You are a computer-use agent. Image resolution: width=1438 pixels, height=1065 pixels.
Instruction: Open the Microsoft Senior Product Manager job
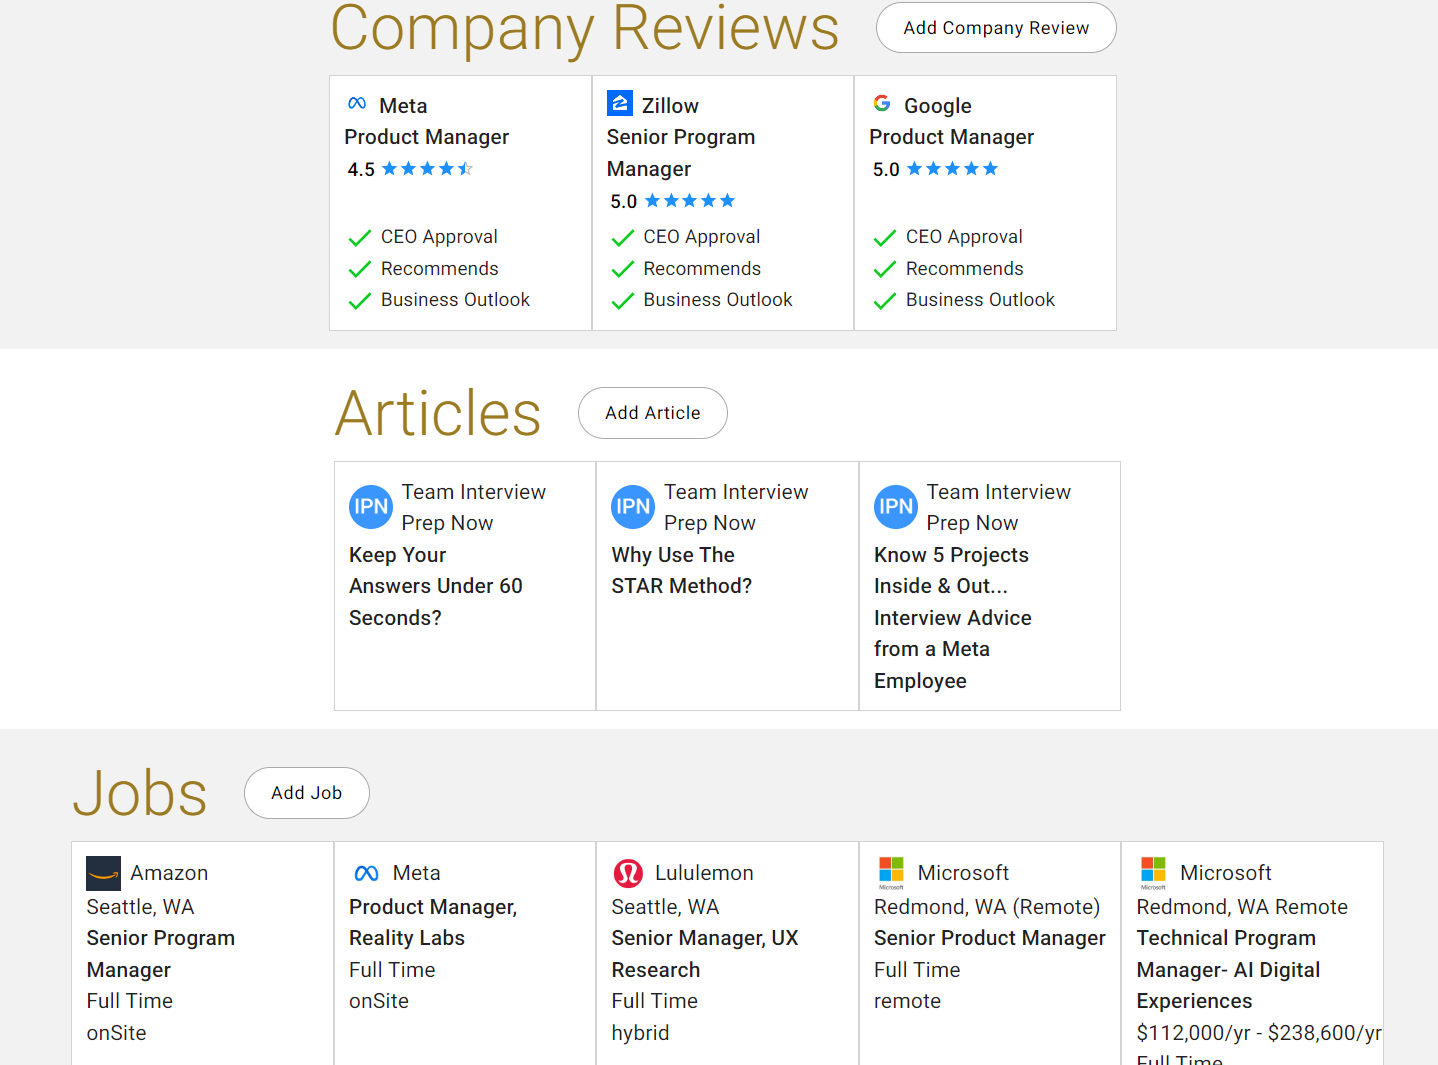click(990, 938)
